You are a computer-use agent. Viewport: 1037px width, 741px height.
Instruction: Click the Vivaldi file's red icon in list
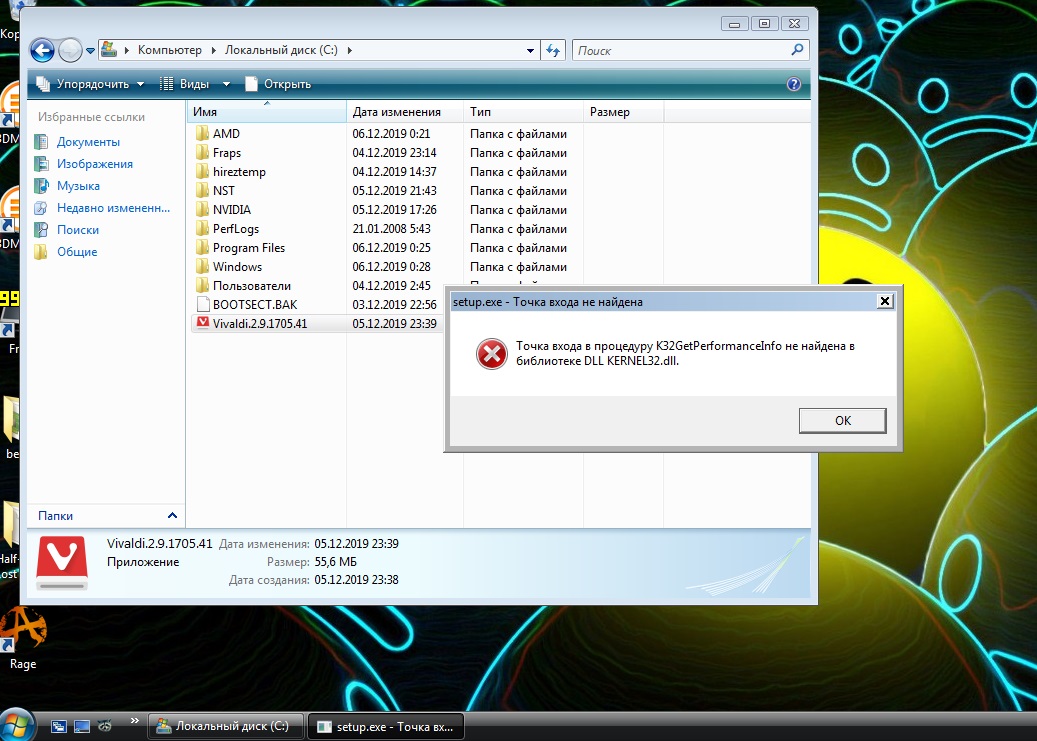(202, 324)
